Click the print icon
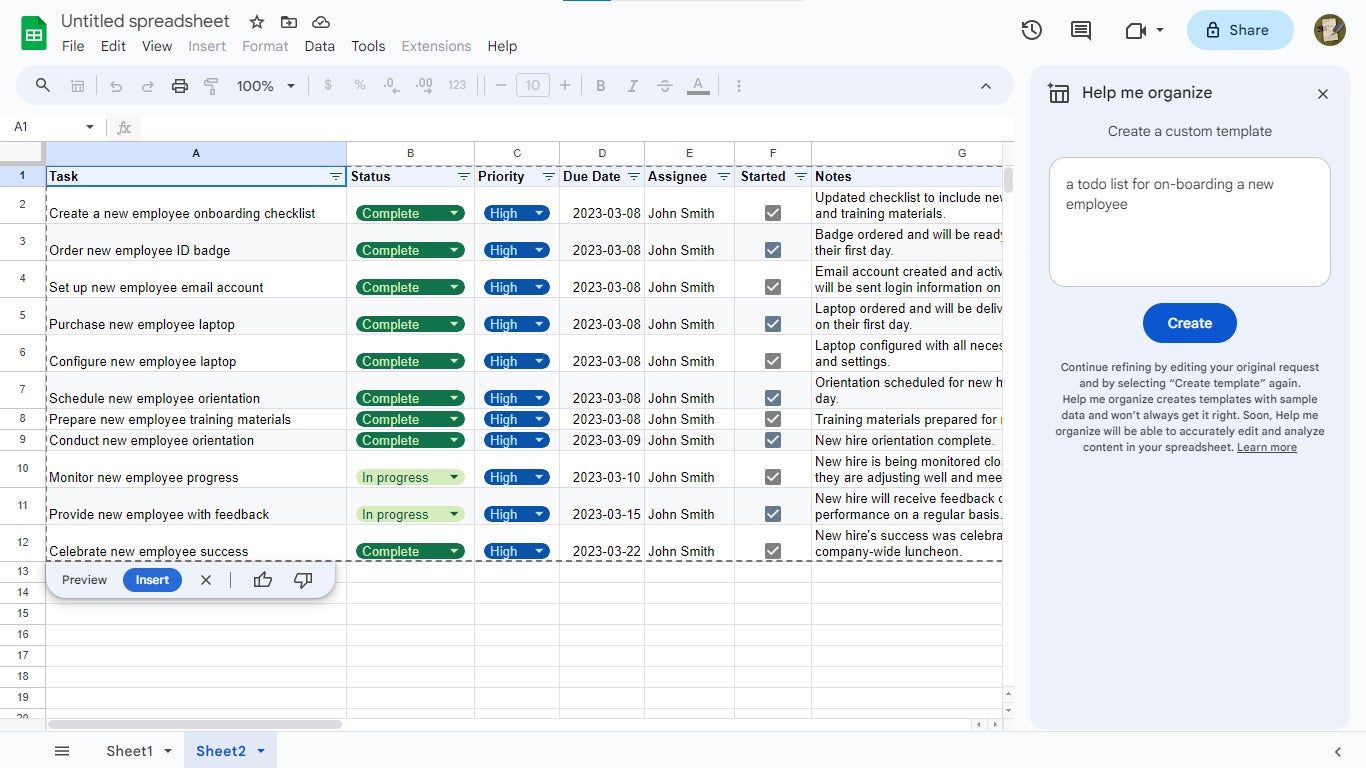Screen dimensions: 1366x768 pyautogui.click(x=180, y=86)
